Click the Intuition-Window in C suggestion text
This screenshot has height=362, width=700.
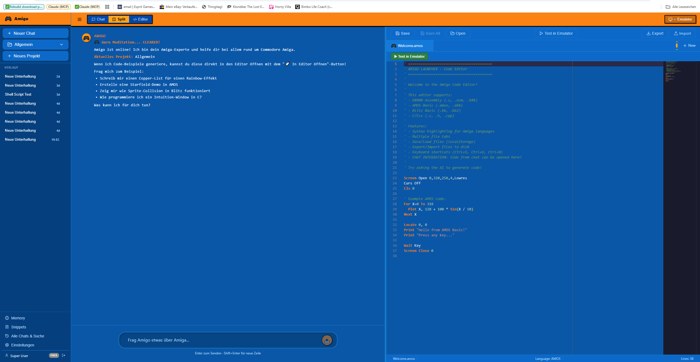150,97
